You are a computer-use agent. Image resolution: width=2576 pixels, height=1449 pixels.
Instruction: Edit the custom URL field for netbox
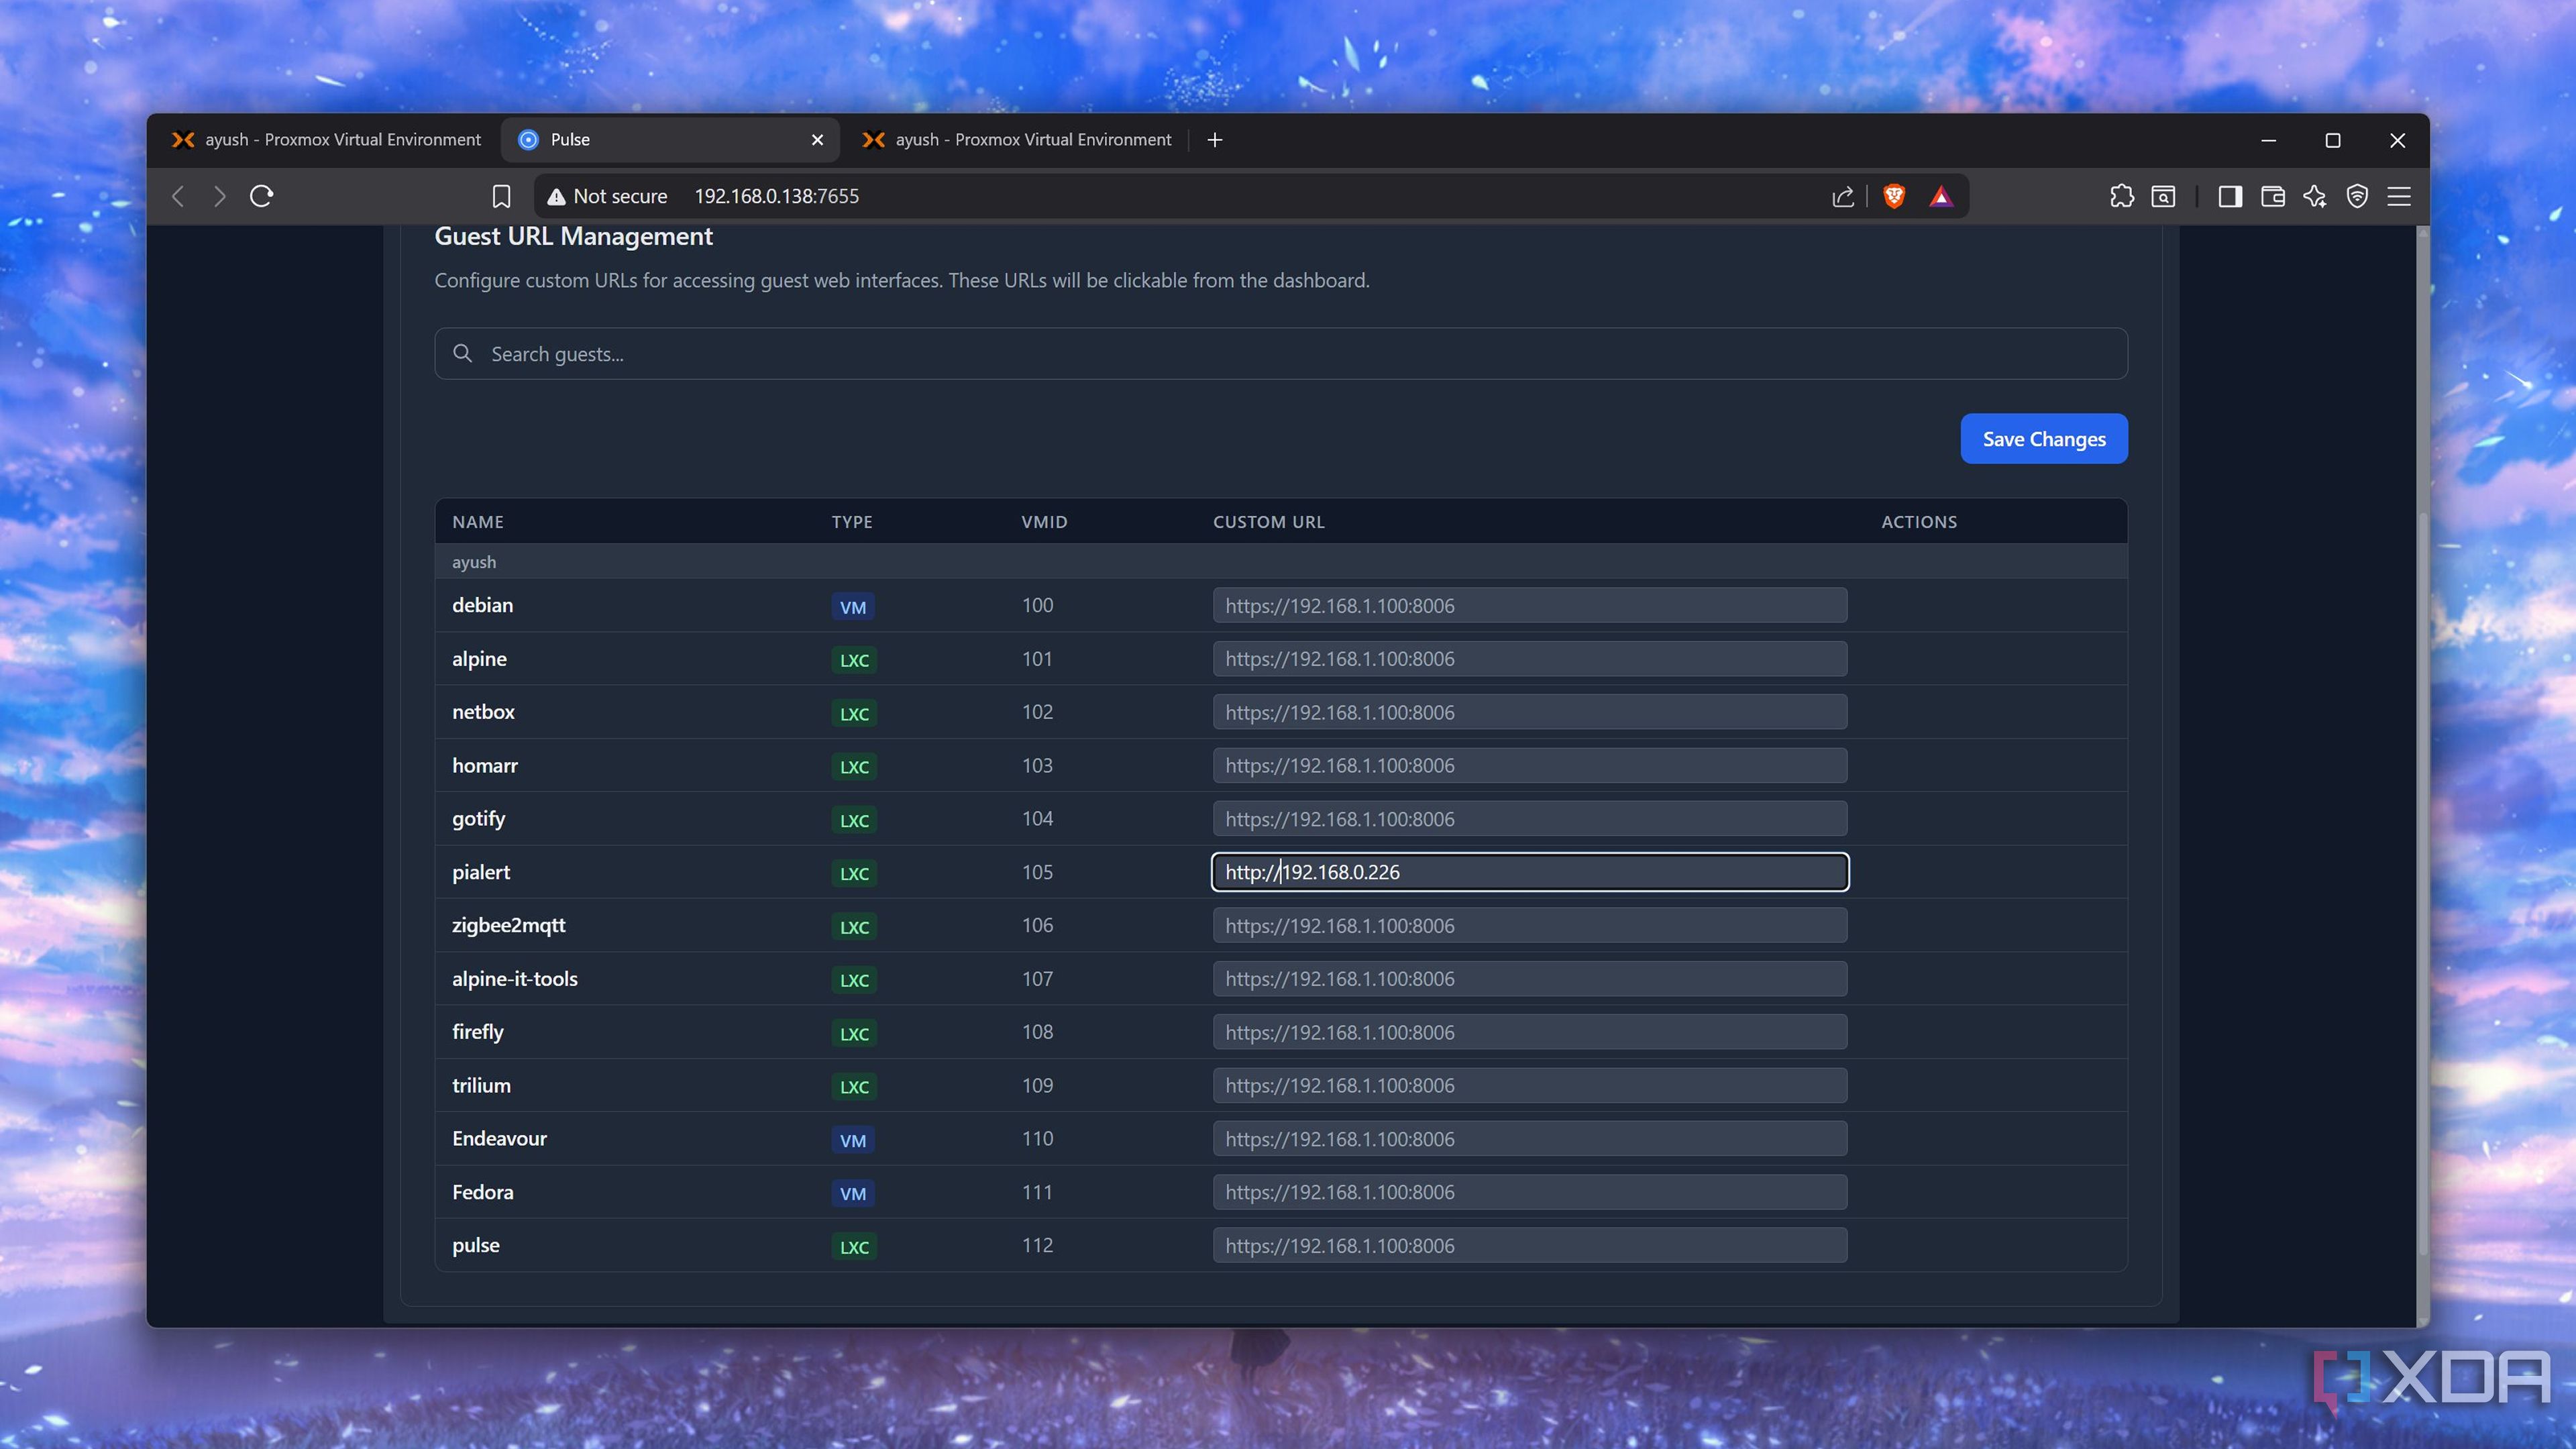click(x=1529, y=712)
